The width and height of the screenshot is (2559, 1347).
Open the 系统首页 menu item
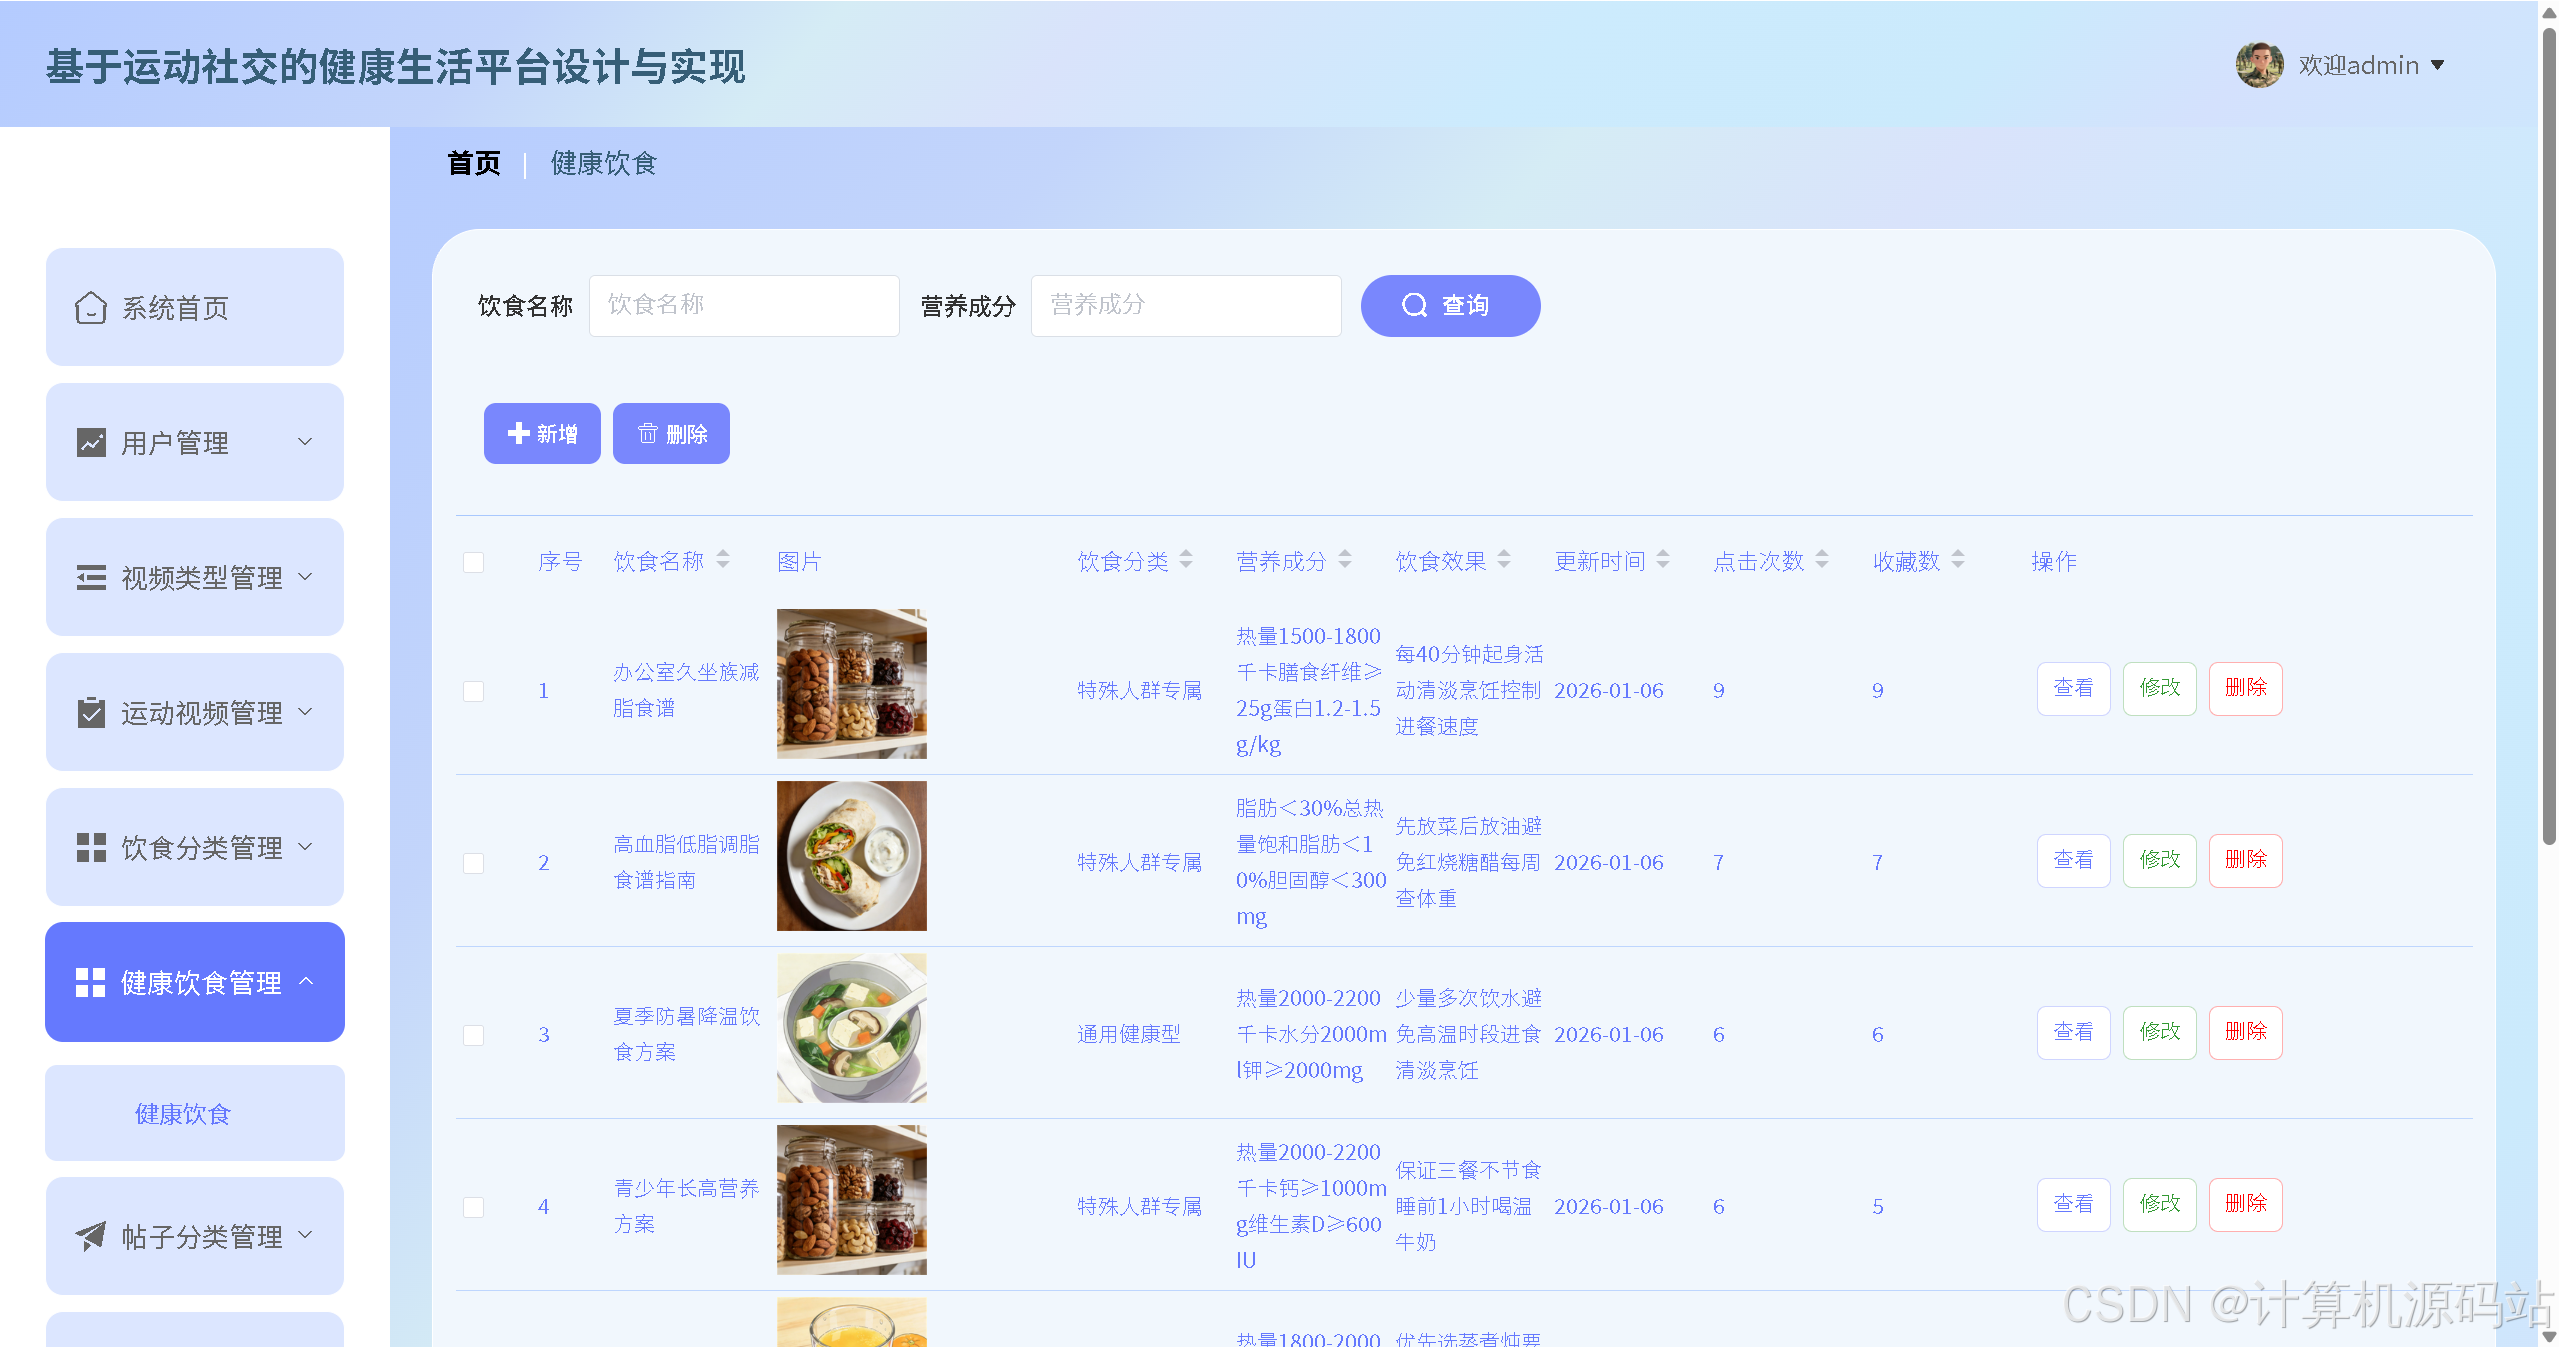[195, 307]
